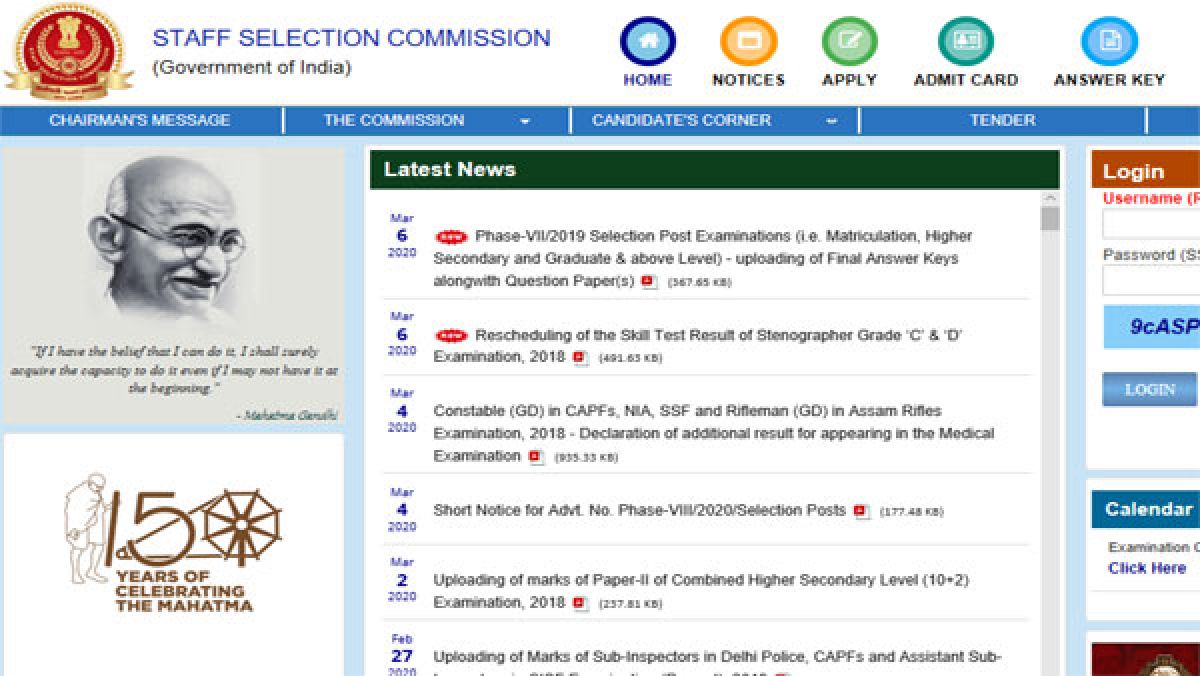
Task: Open PDF icon for Stenographer Skill Test notice
Action: [x=580, y=358]
